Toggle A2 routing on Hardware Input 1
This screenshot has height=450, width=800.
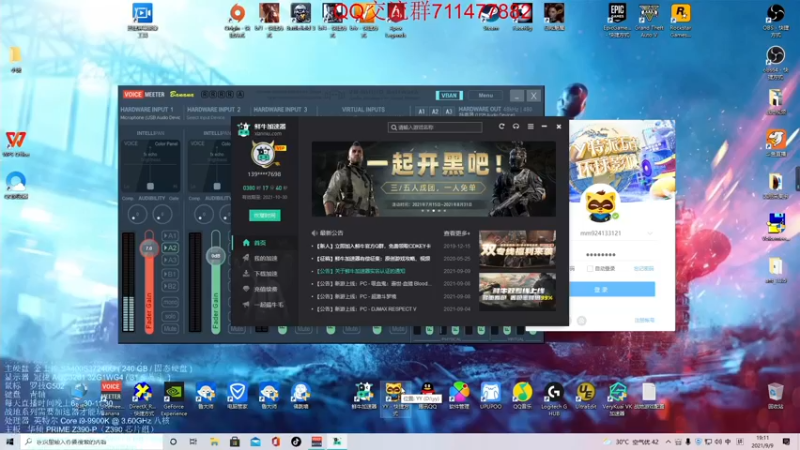tap(170, 248)
